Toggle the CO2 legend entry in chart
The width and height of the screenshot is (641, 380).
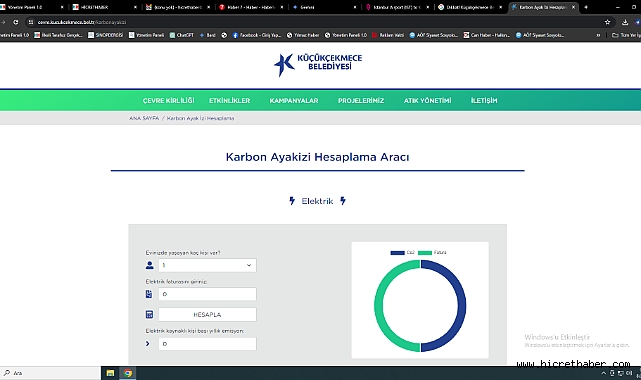click(402, 253)
